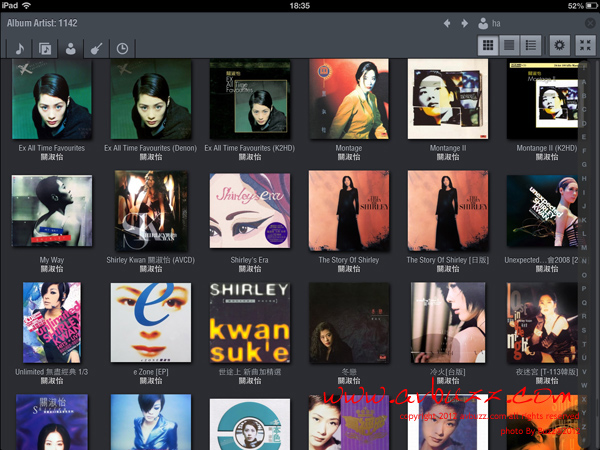Open the Shirley's Era album
Screen dimensions: 600x450
pyautogui.click(x=250, y=213)
